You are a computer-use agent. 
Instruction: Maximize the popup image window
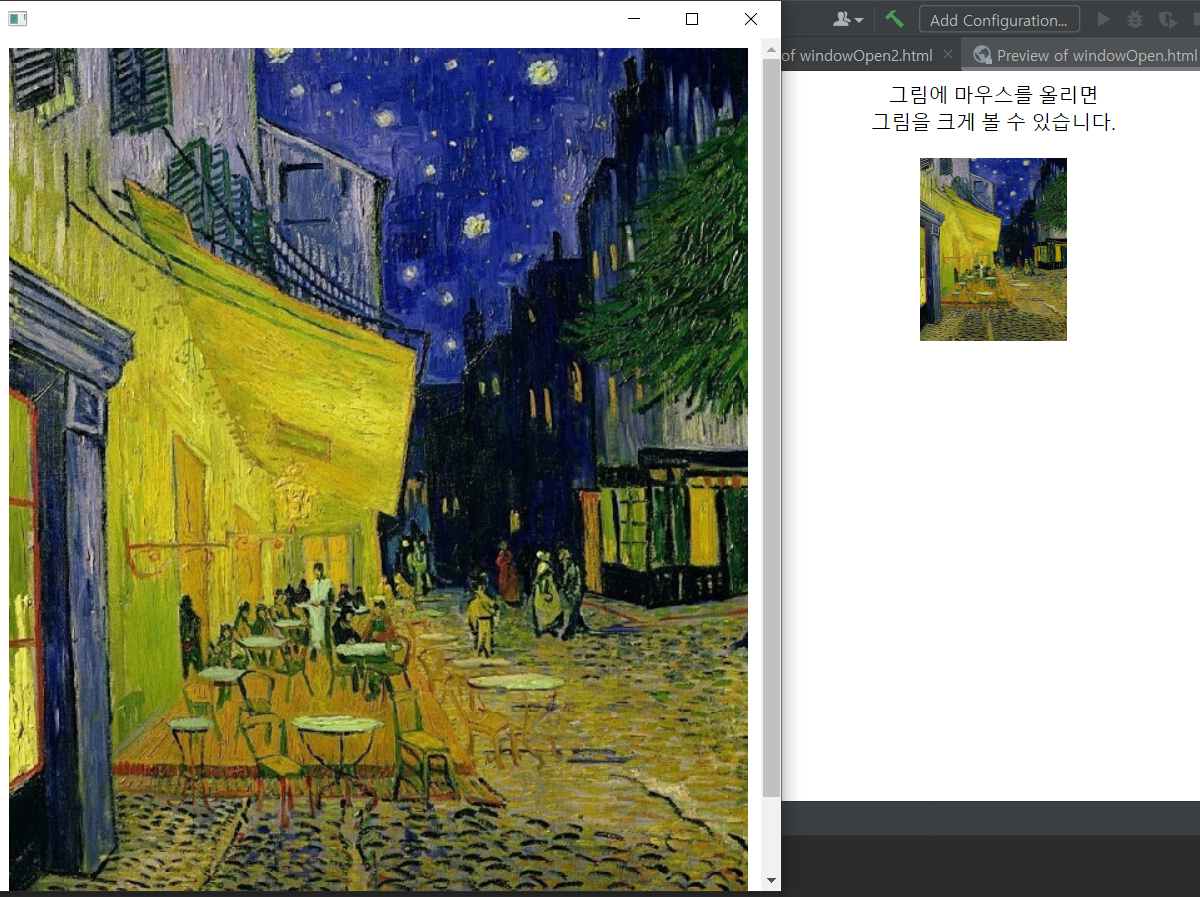[x=692, y=19]
